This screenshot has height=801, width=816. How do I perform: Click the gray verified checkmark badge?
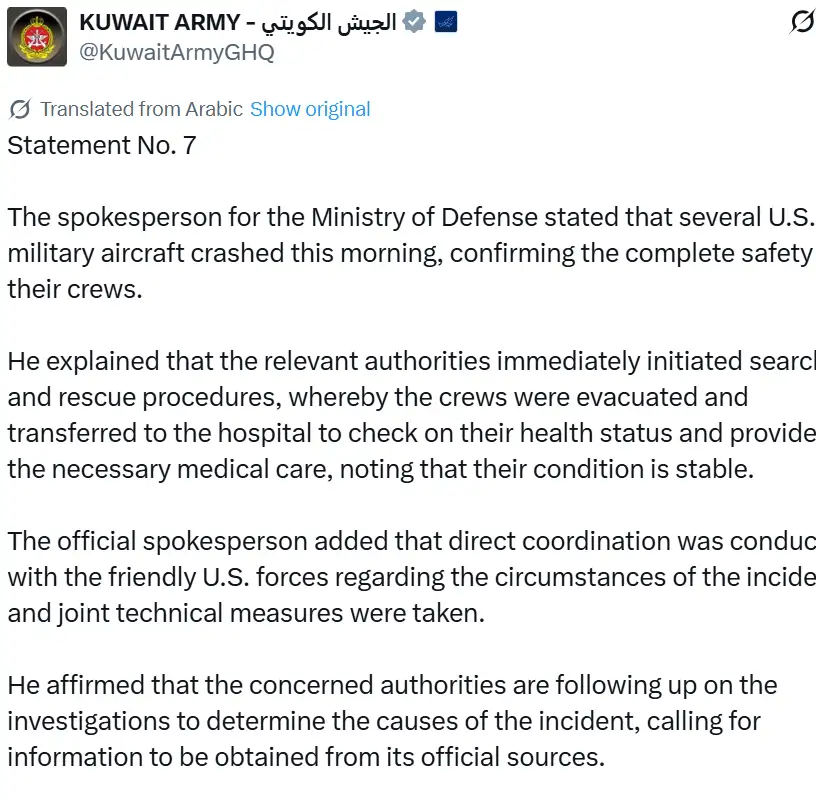pyautogui.click(x=413, y=22)
